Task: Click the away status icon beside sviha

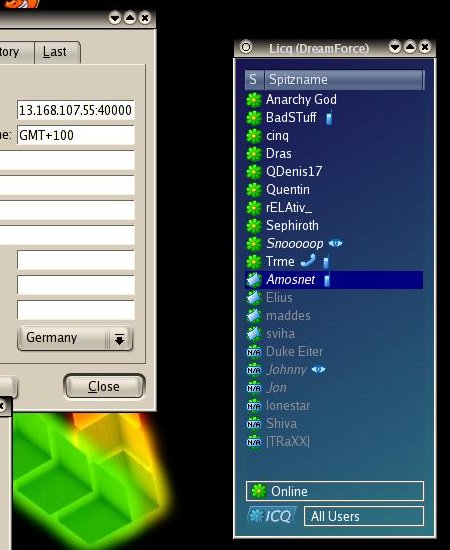Action: [x=254, y=334]
